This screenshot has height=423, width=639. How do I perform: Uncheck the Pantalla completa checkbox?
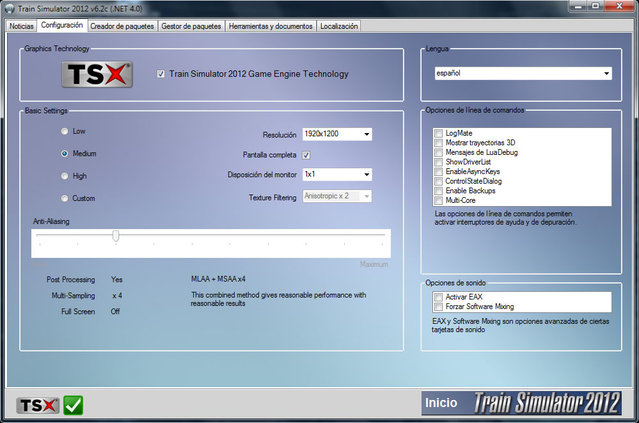pos(306,155)
